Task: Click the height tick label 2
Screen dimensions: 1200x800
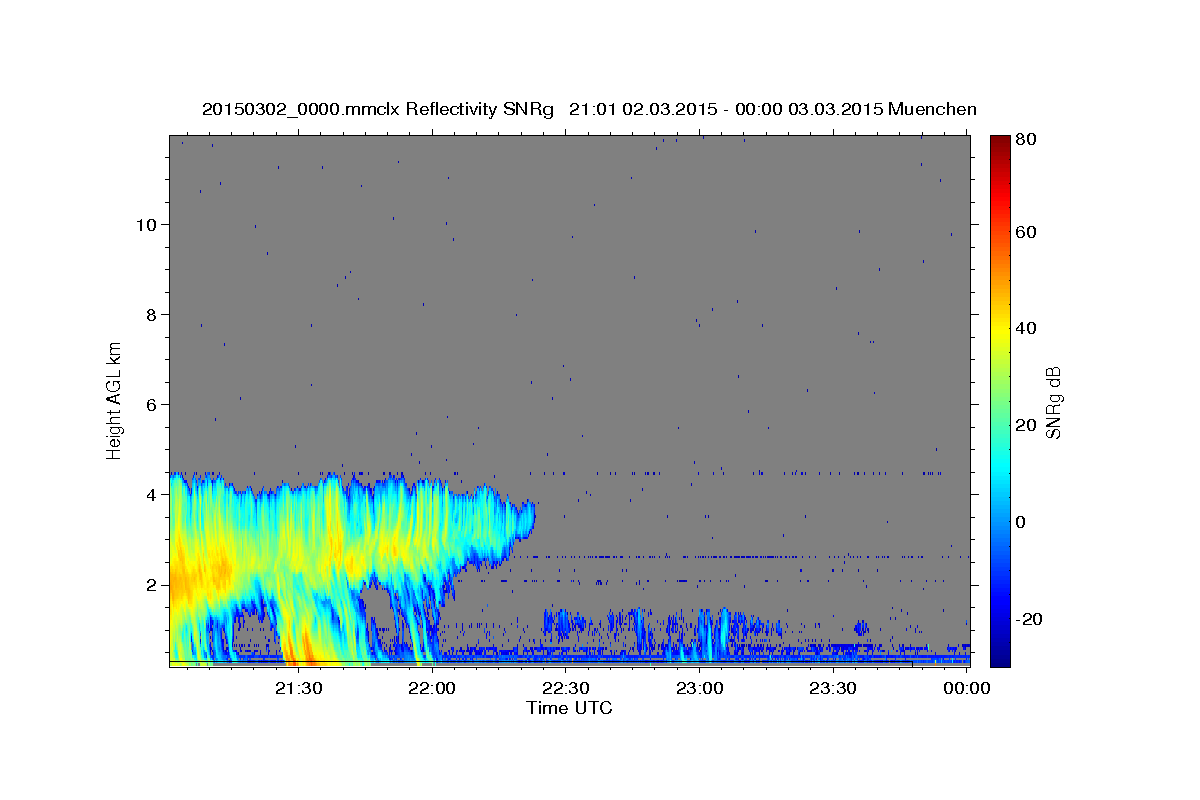Action: pos(150,585)
